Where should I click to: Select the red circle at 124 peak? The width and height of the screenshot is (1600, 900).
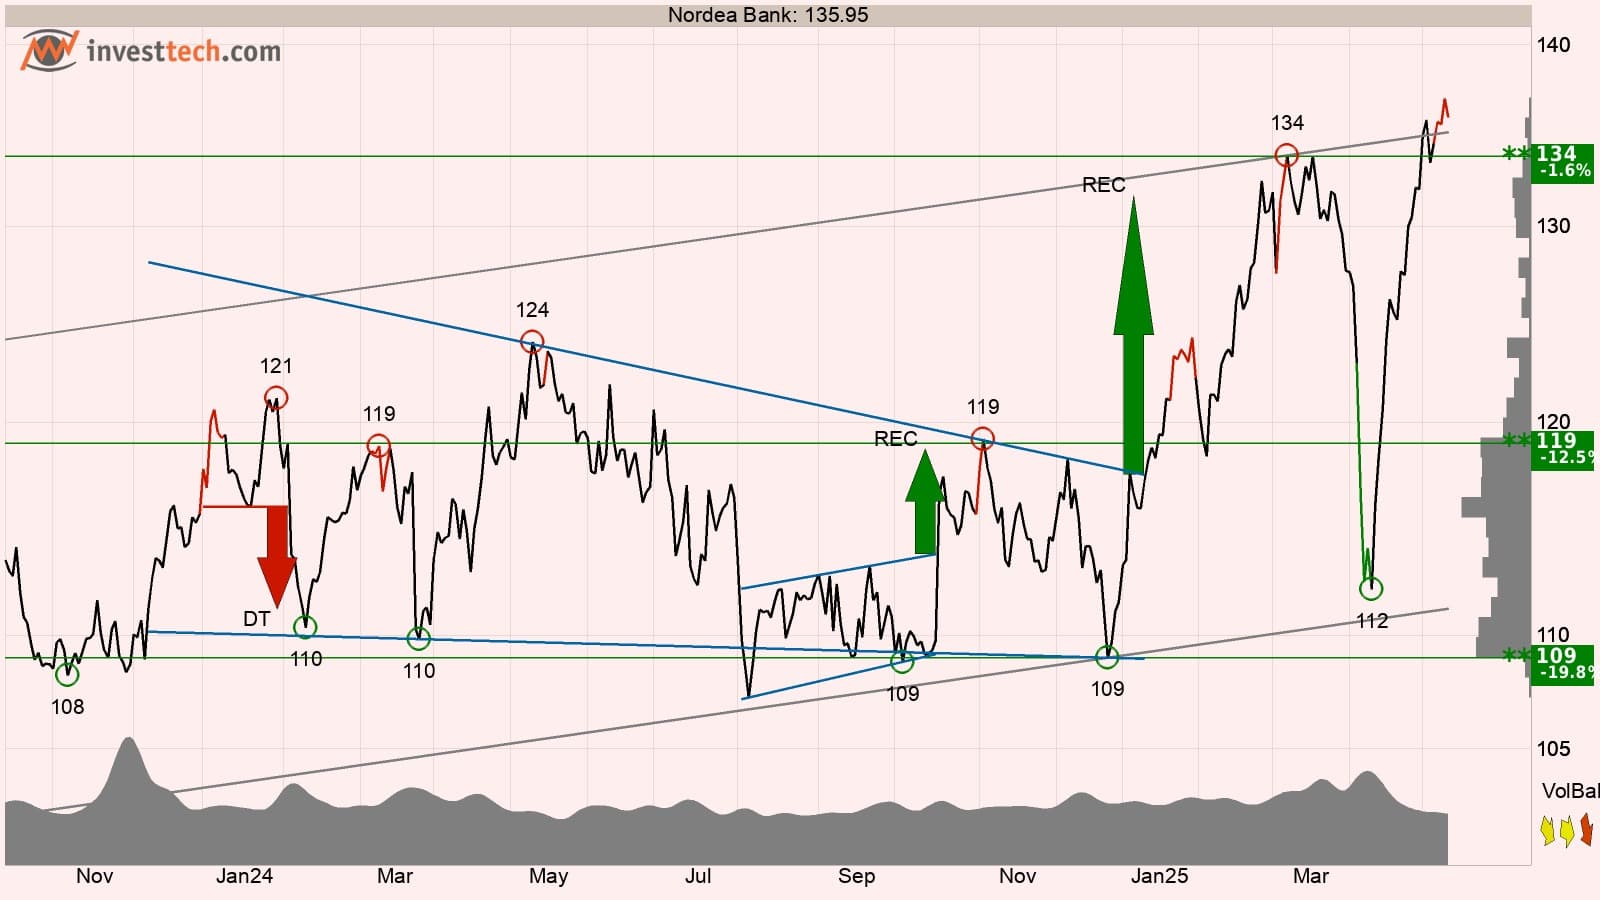point(532,341)
